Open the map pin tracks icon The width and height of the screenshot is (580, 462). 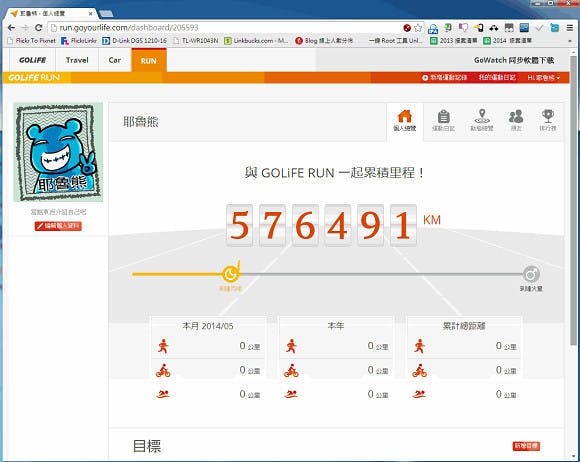click(482, 121)
